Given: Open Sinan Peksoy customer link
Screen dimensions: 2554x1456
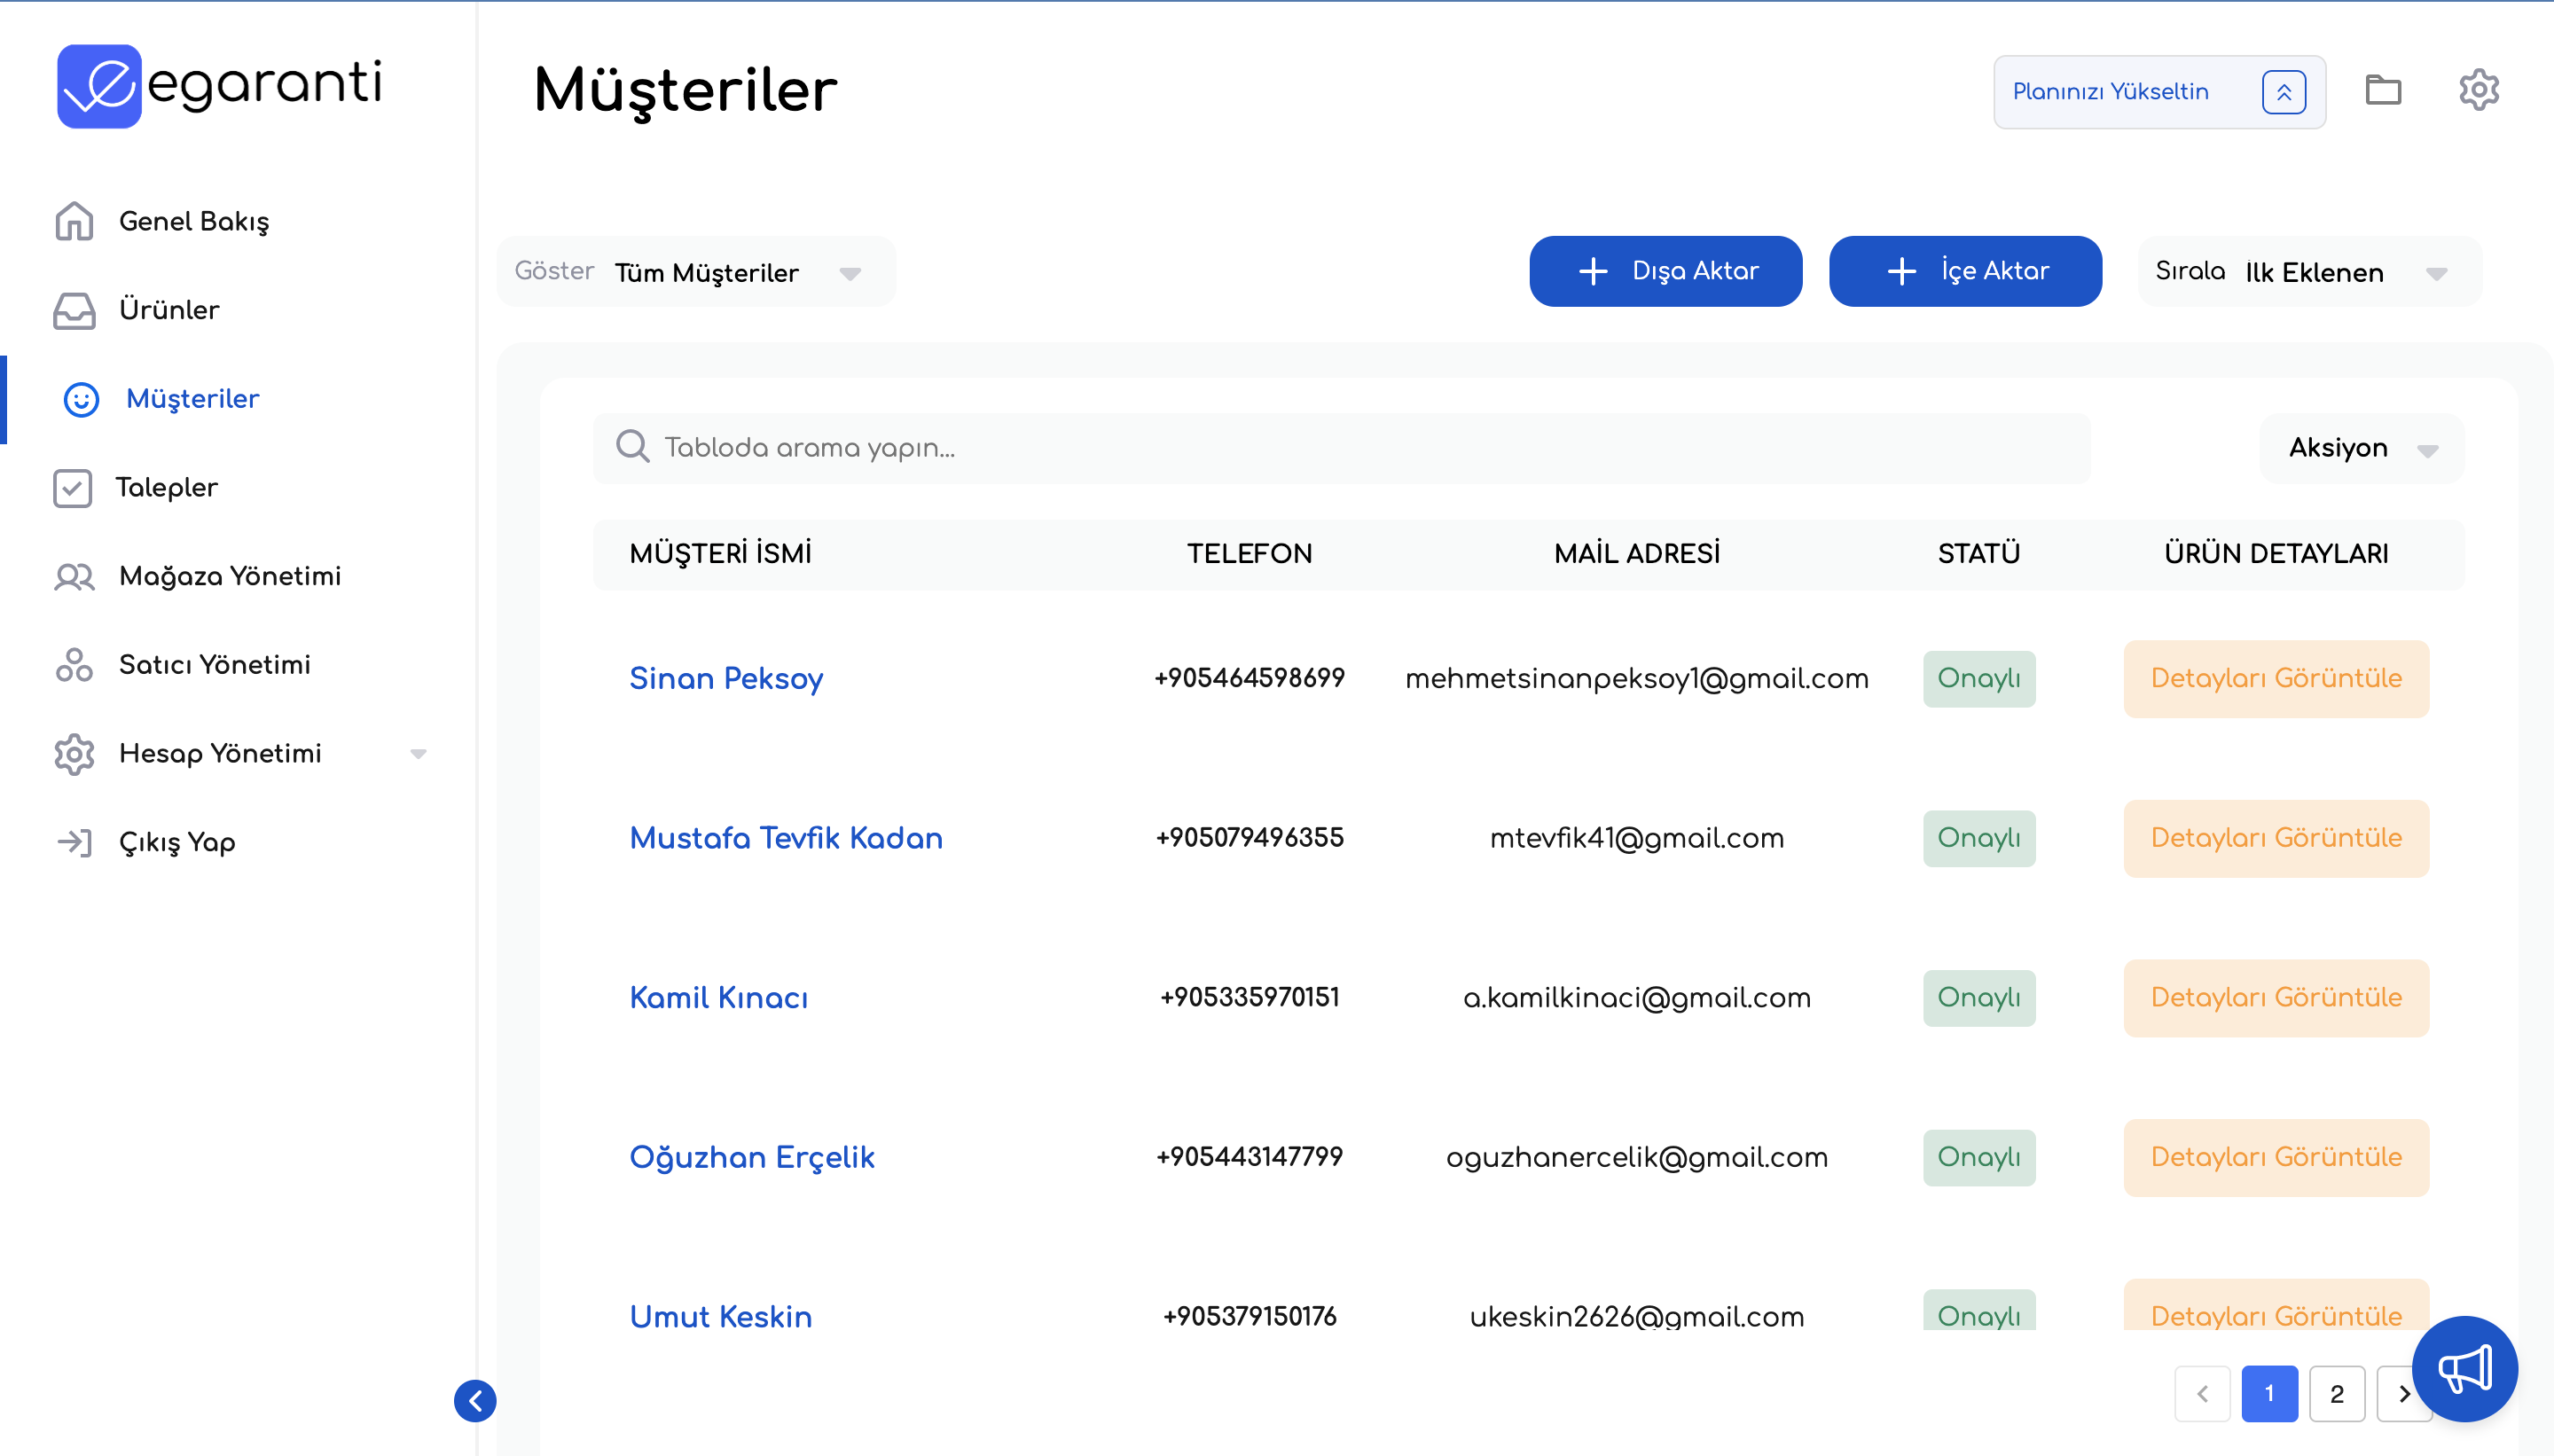Looking at the screenshot, I should coord(725,678).
